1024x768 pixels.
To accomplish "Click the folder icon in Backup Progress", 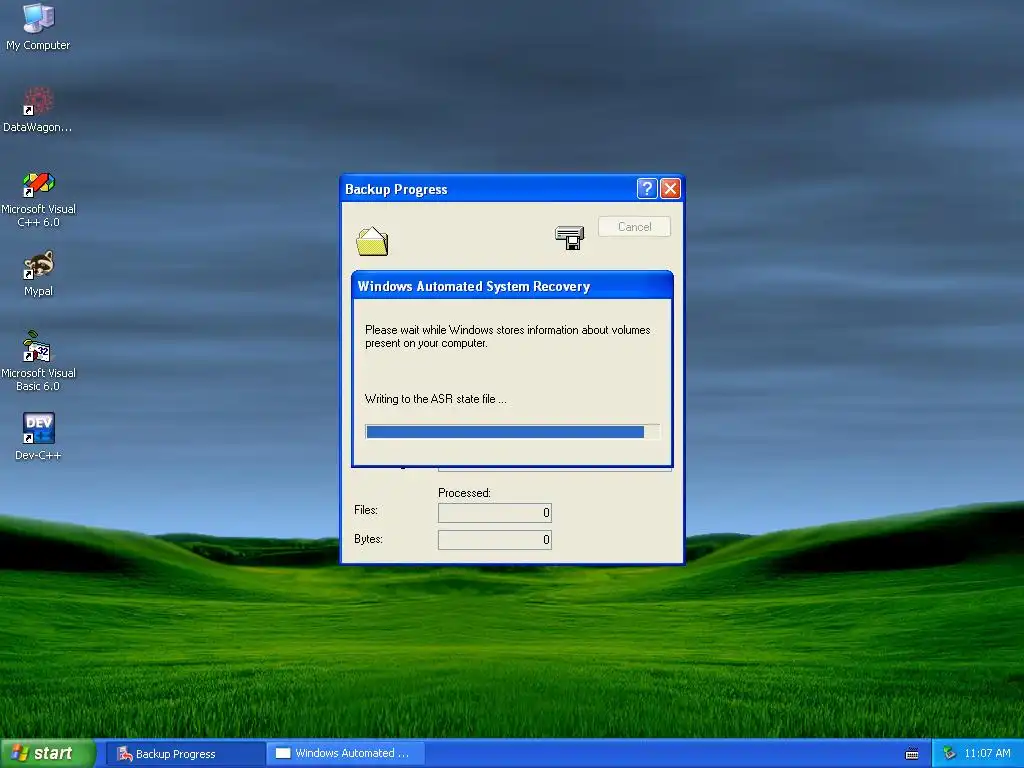I will click(372, 241).
